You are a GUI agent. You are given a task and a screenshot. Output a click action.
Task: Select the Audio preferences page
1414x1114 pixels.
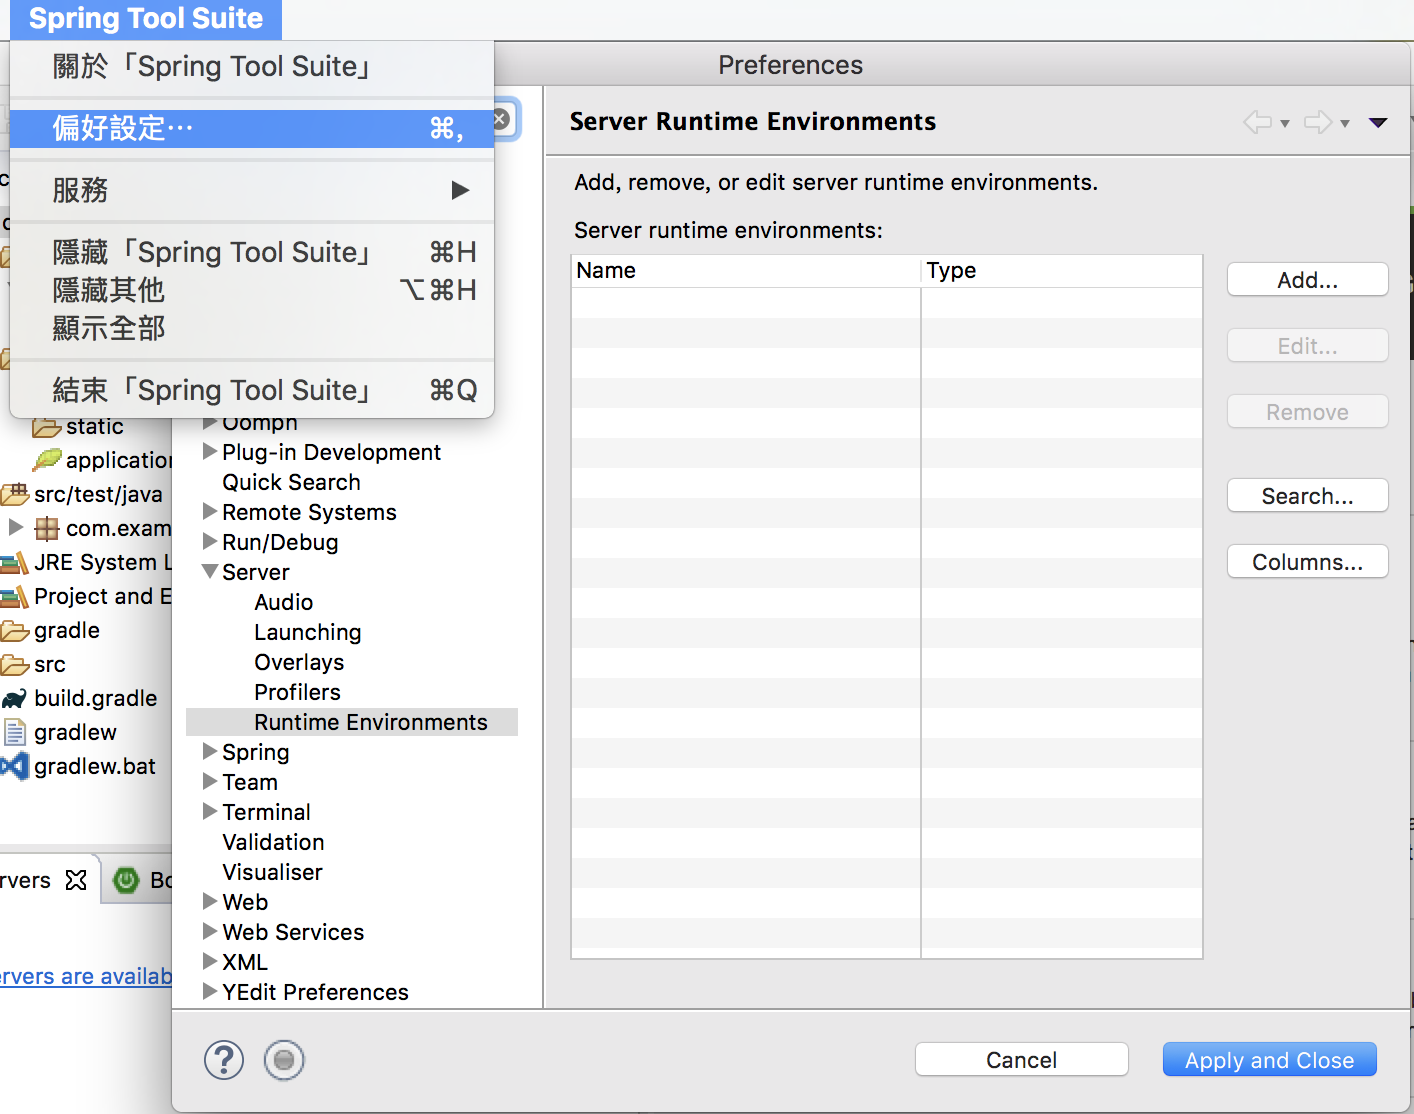[x=284, y=602]
